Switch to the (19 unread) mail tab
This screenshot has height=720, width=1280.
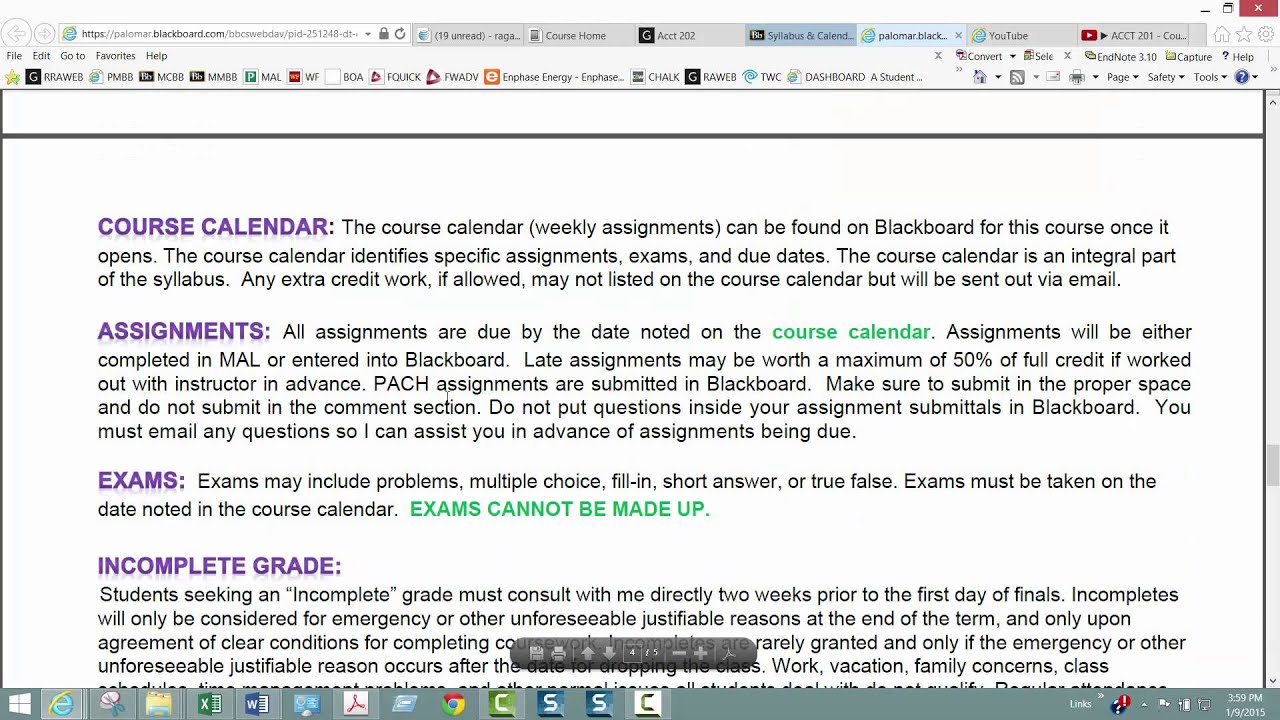coord(468,35)
